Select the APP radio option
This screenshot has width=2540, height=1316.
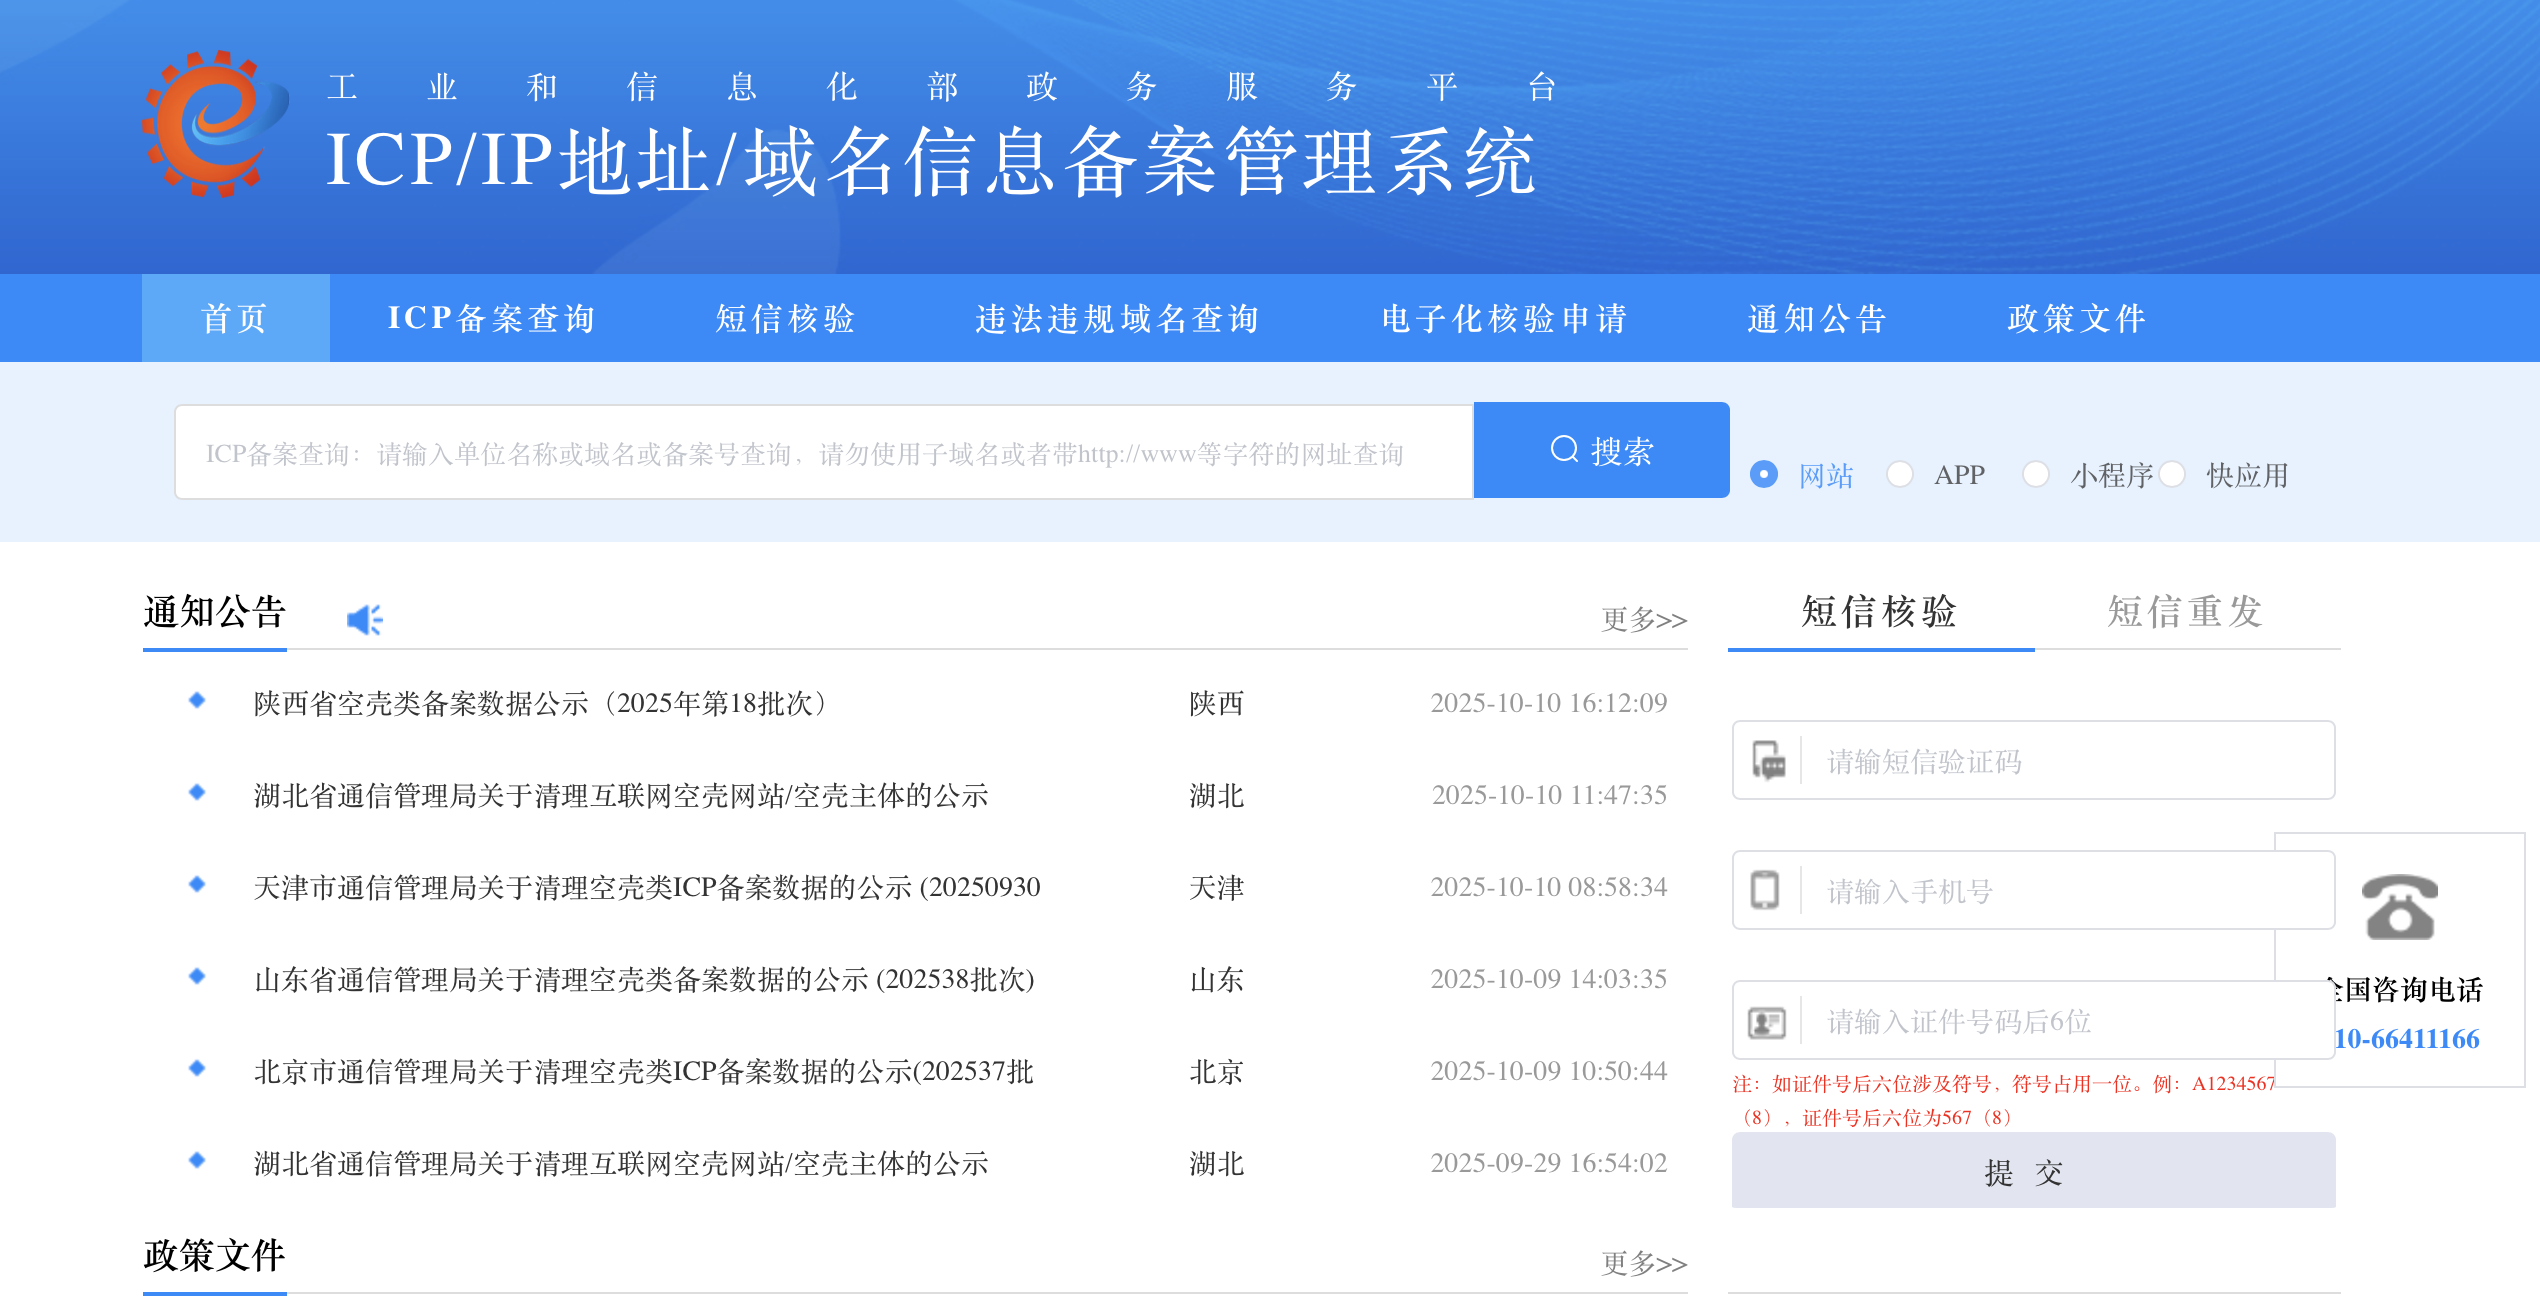point(1900,474)
